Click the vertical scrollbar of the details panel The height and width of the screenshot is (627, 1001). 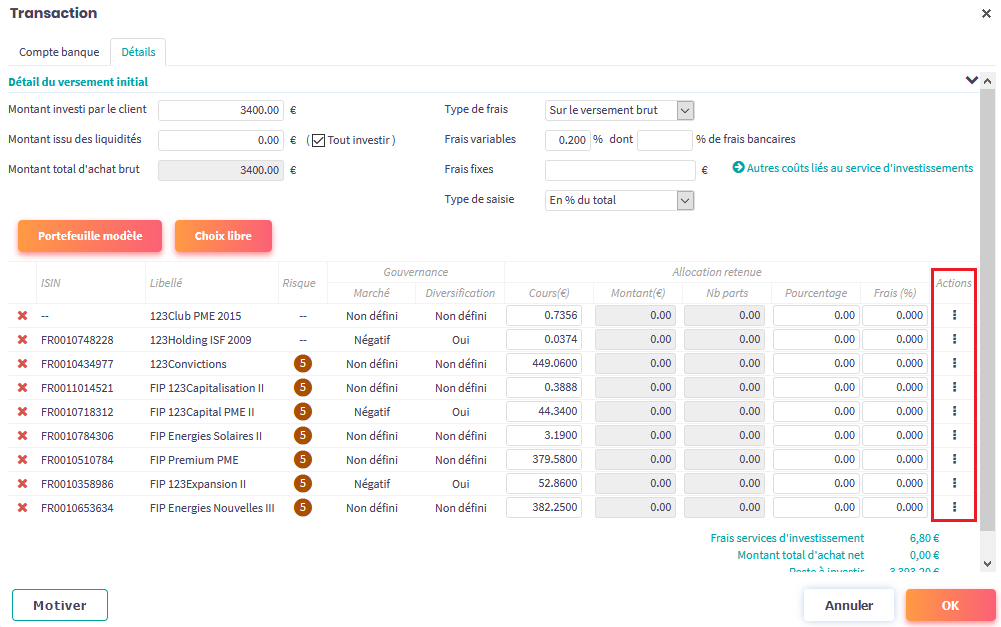click(x=988, y=300)
